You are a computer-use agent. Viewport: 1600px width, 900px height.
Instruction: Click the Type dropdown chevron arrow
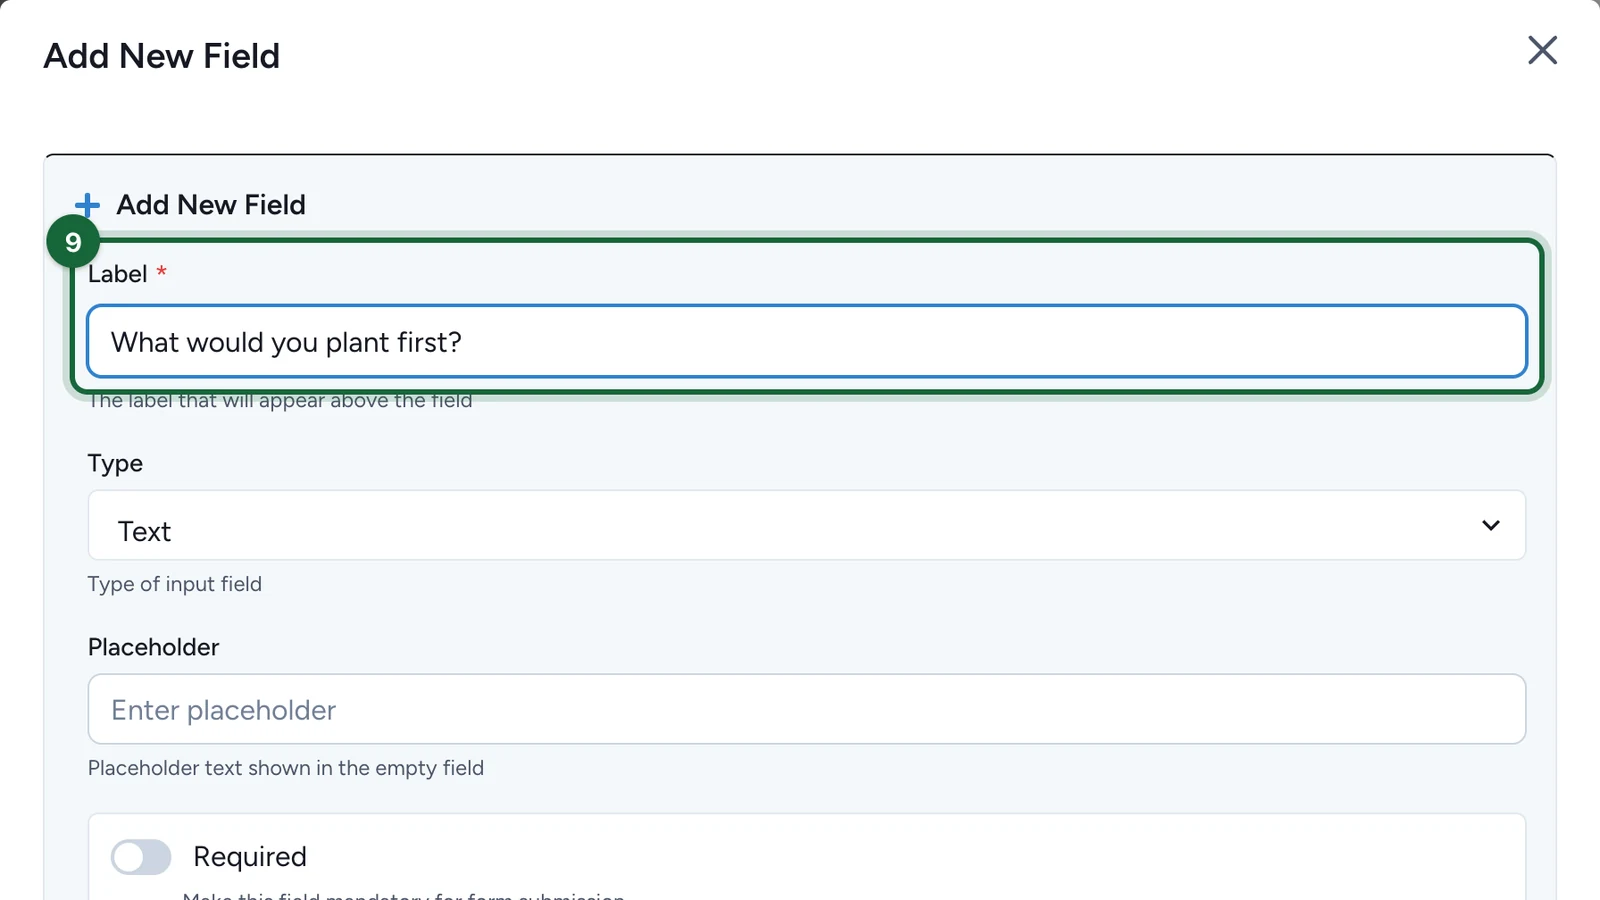(1490, 526)
